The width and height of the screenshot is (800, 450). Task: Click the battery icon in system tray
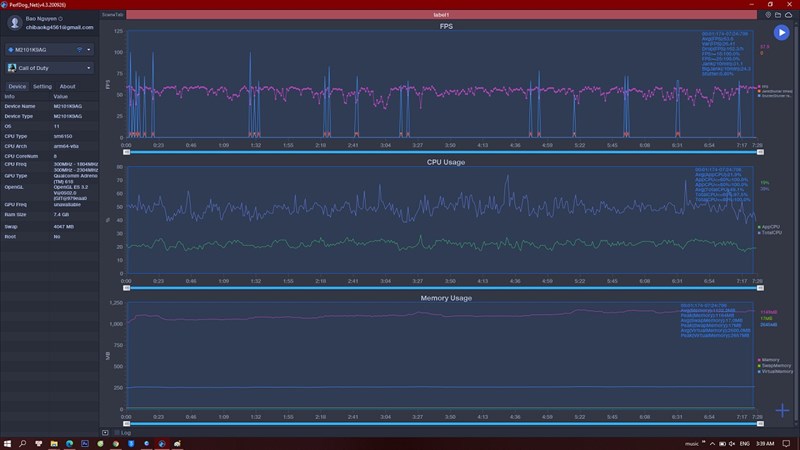point(722,443)
